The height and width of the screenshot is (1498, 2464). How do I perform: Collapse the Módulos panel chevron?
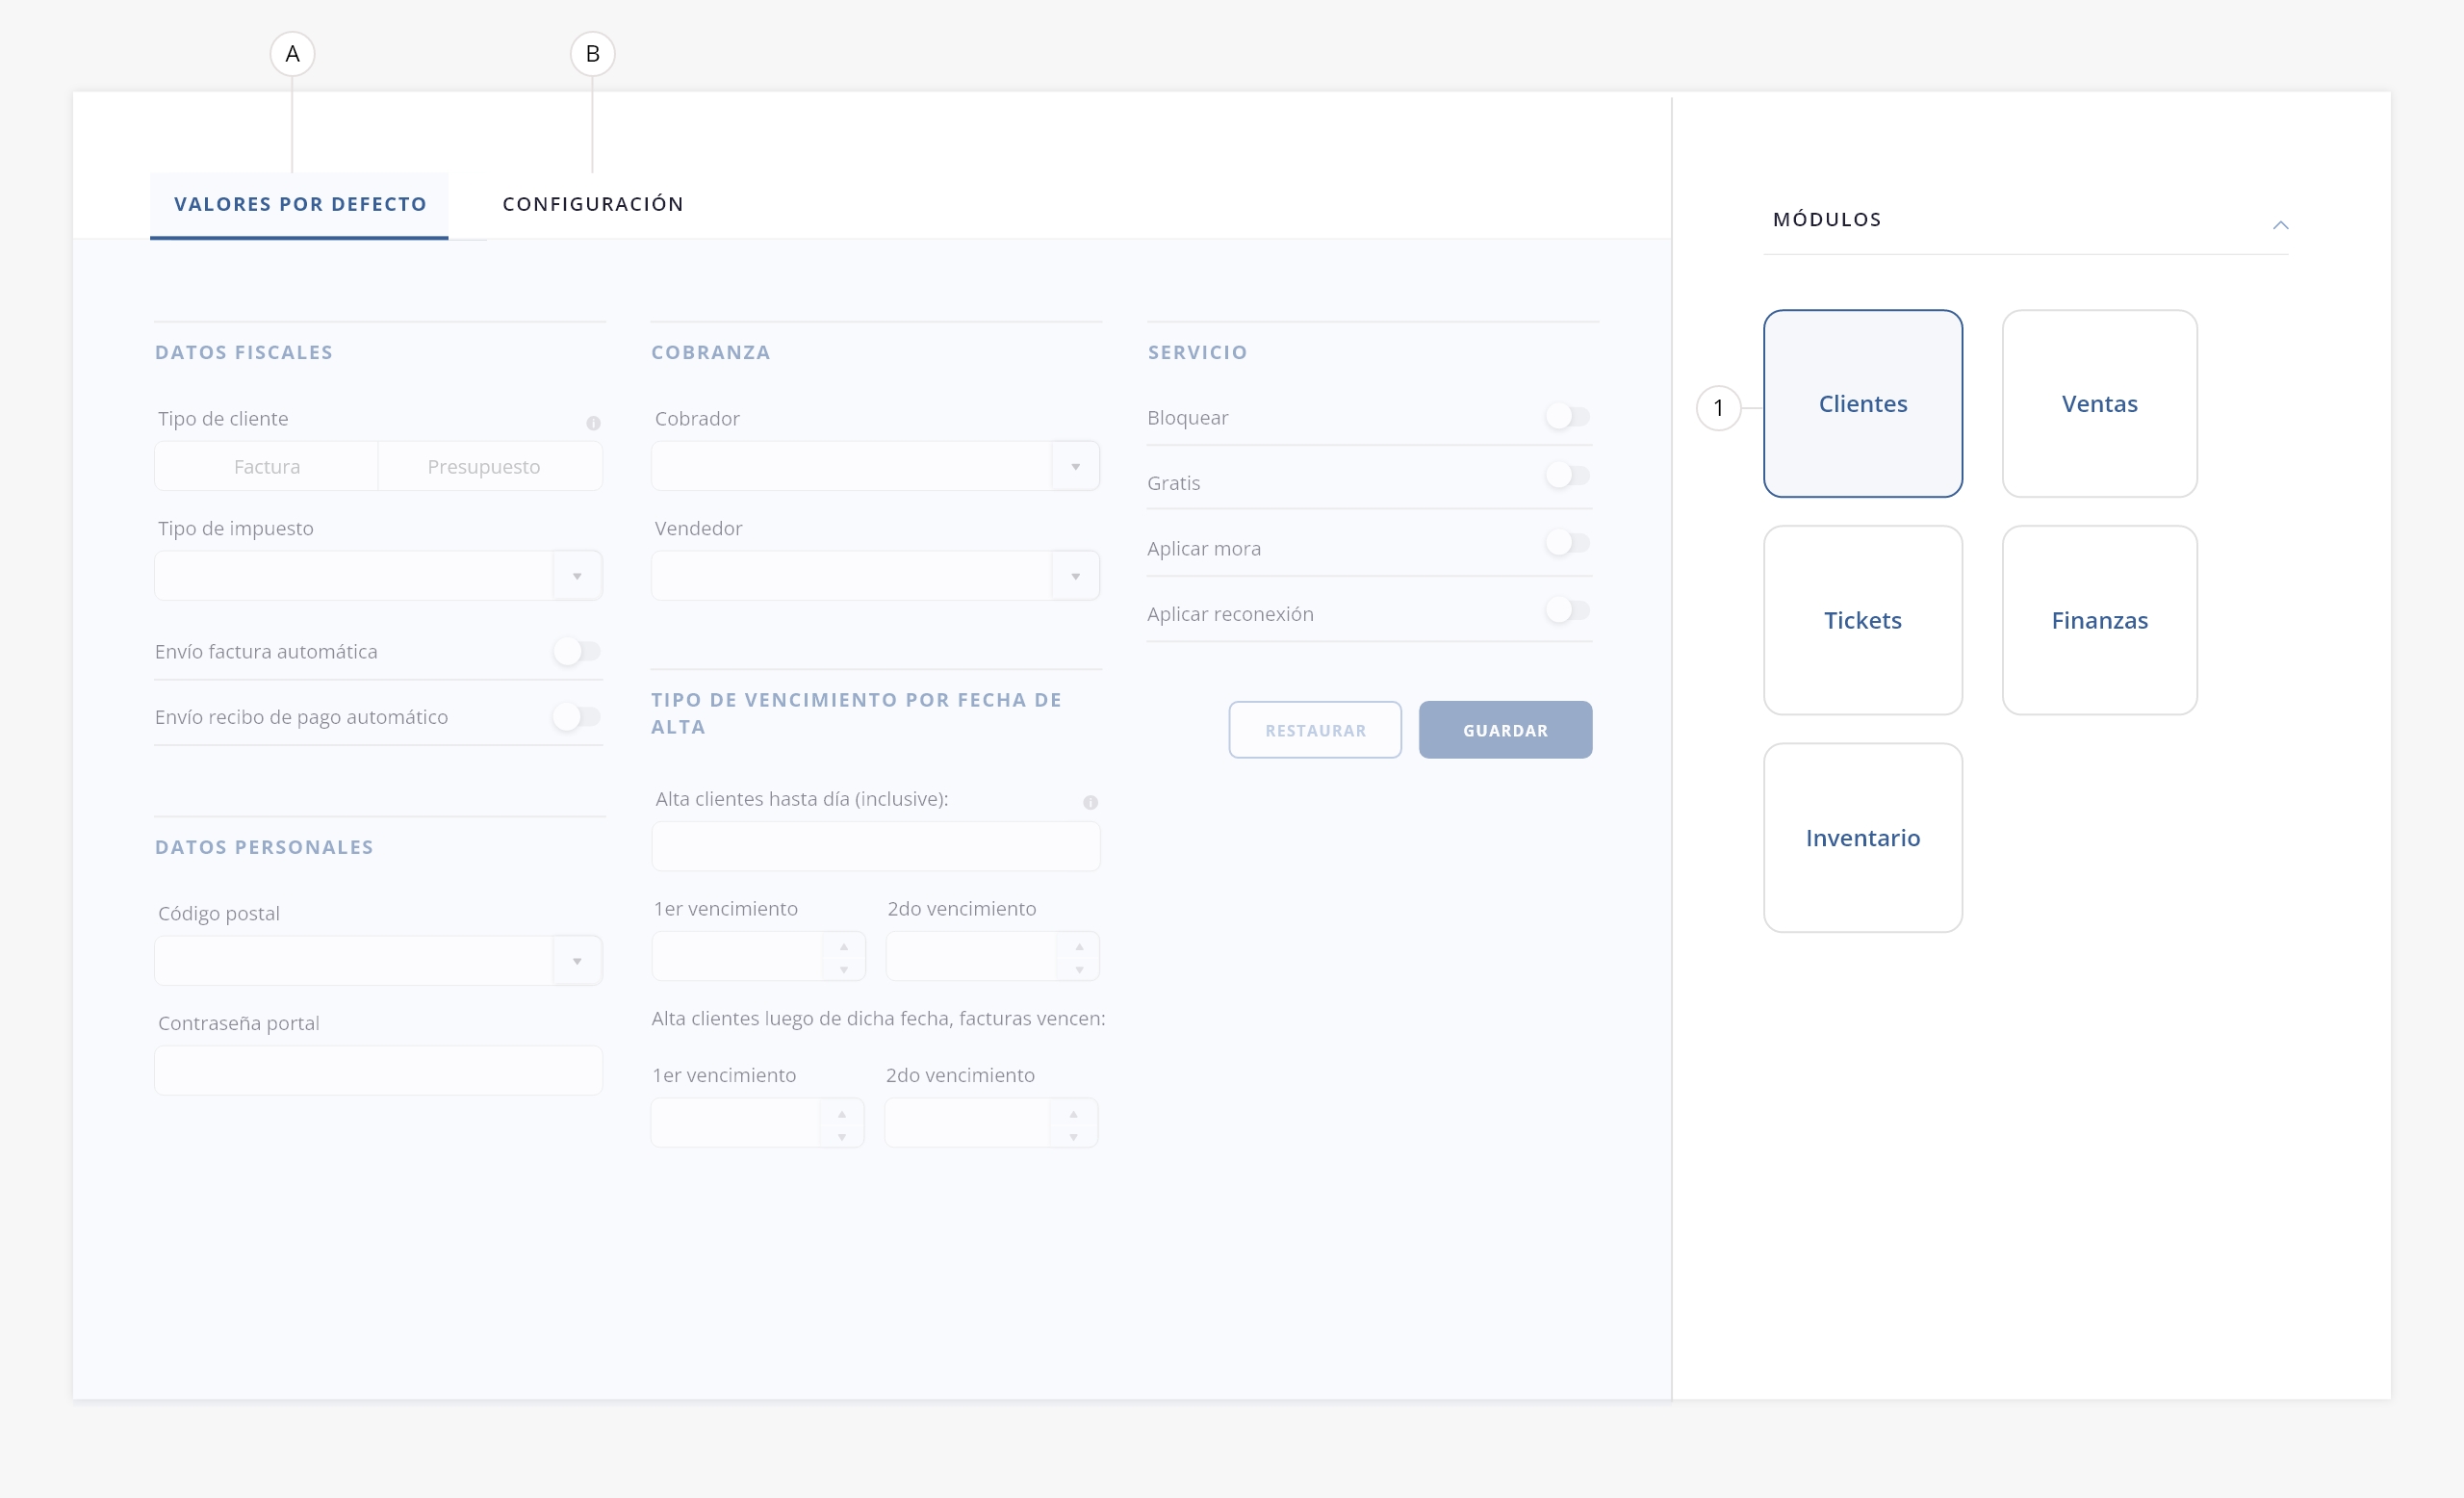click(2280, 225)
